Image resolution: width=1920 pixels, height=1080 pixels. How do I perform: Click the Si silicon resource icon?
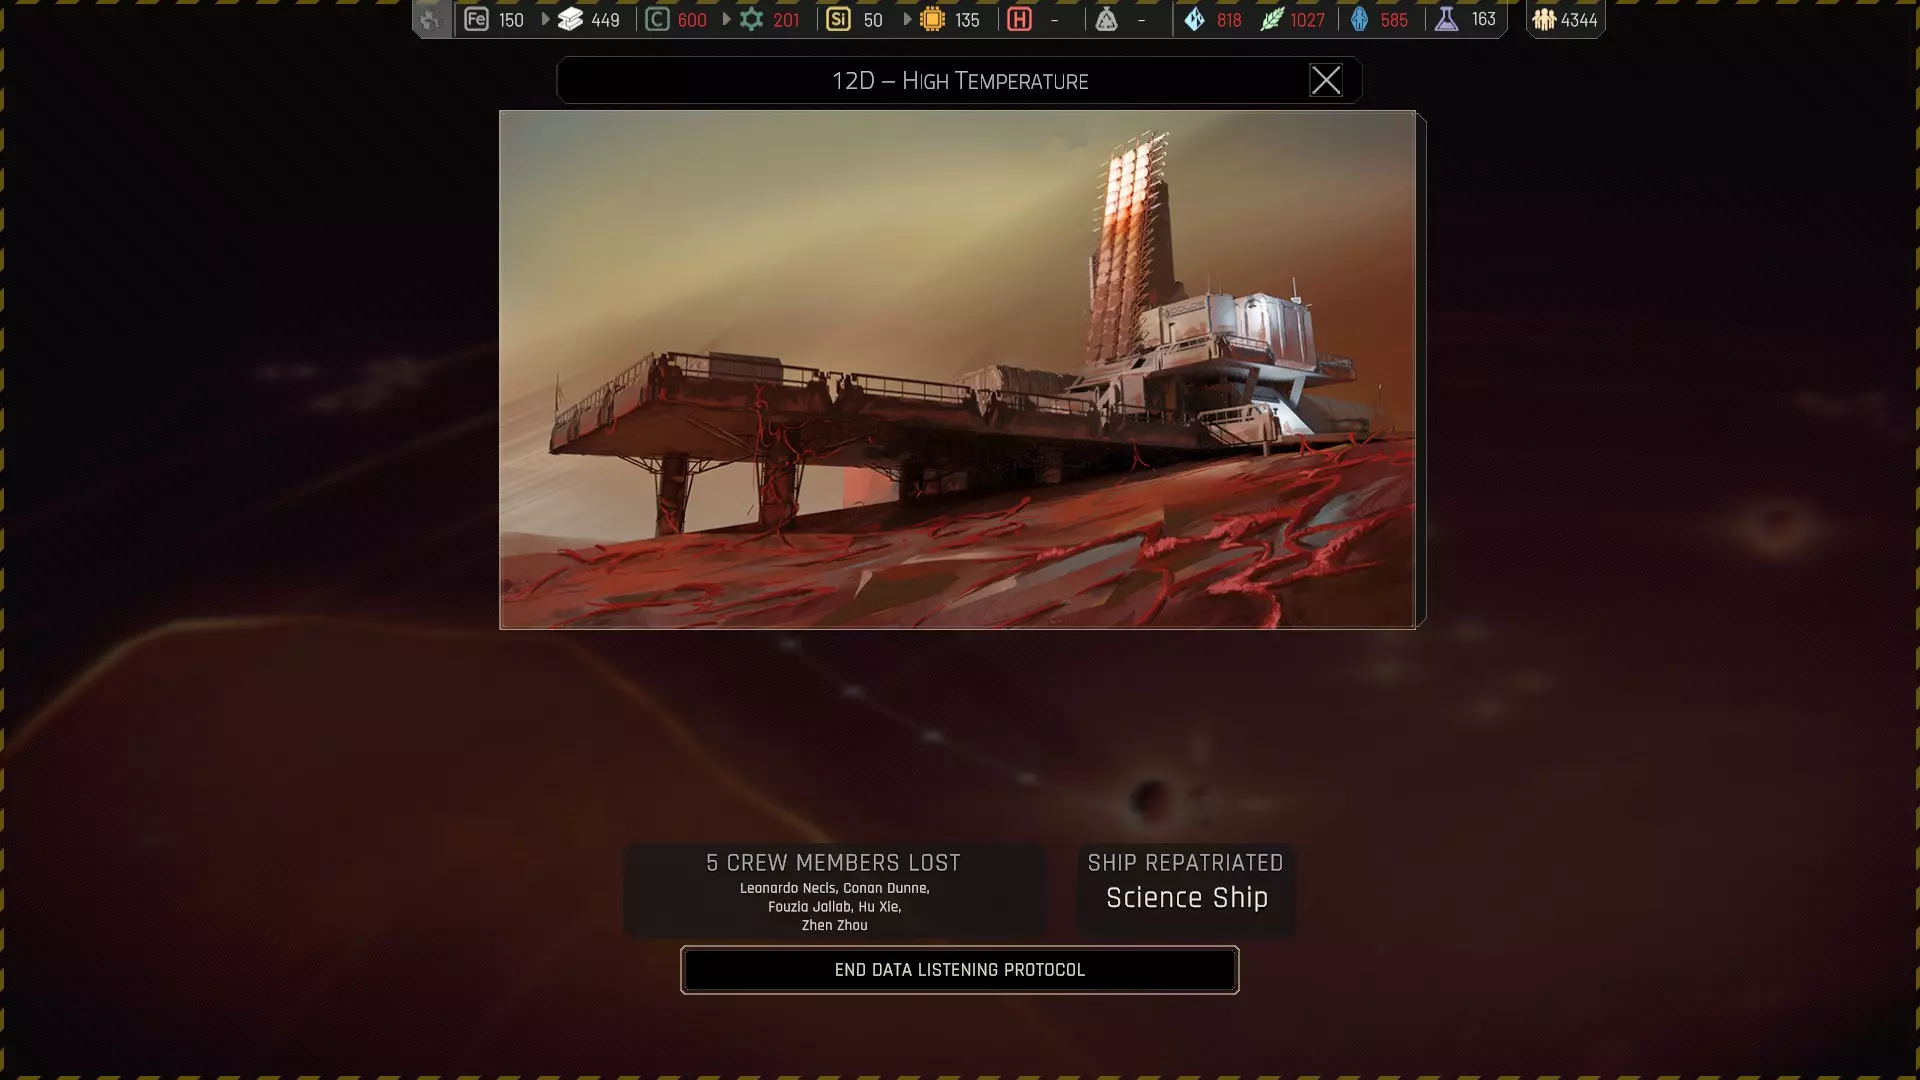tap(839, 19)
